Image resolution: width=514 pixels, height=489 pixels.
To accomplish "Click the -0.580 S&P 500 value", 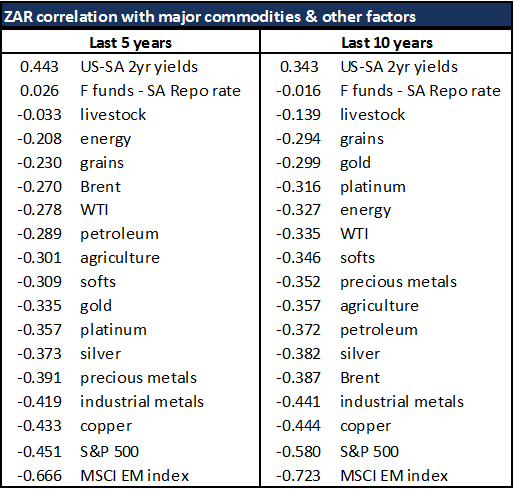I will (x=298, y=452).
